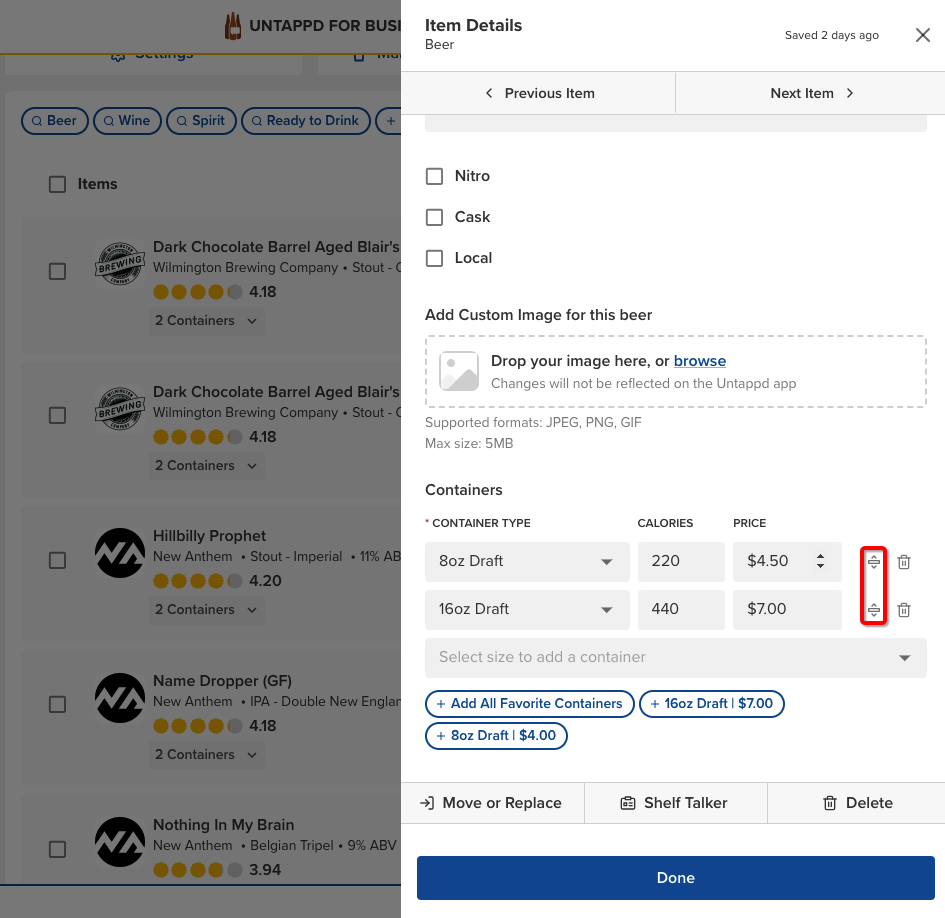The height and width of the screenshot is (918, 945).
Task: Filter by Wine in background list
Action: point(127,121)
